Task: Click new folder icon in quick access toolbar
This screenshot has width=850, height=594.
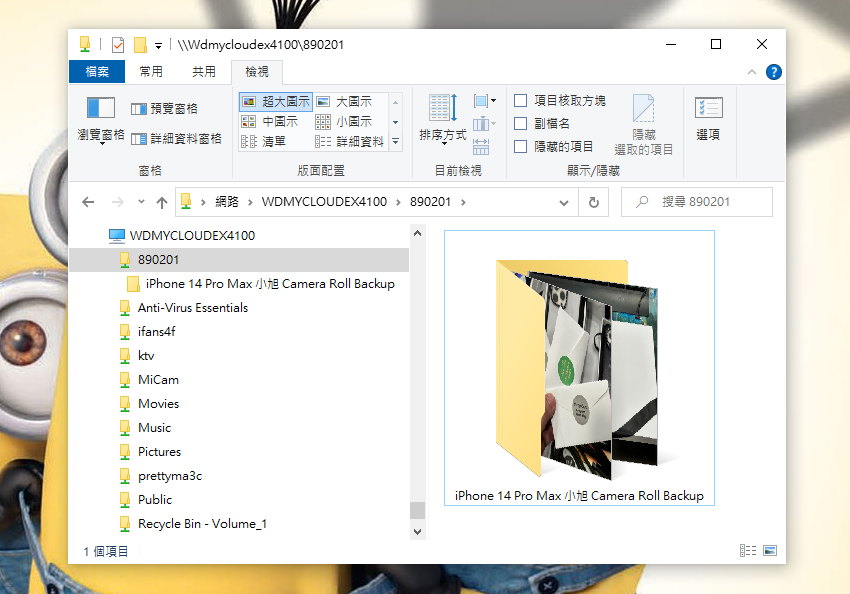Action: (140, 44)
